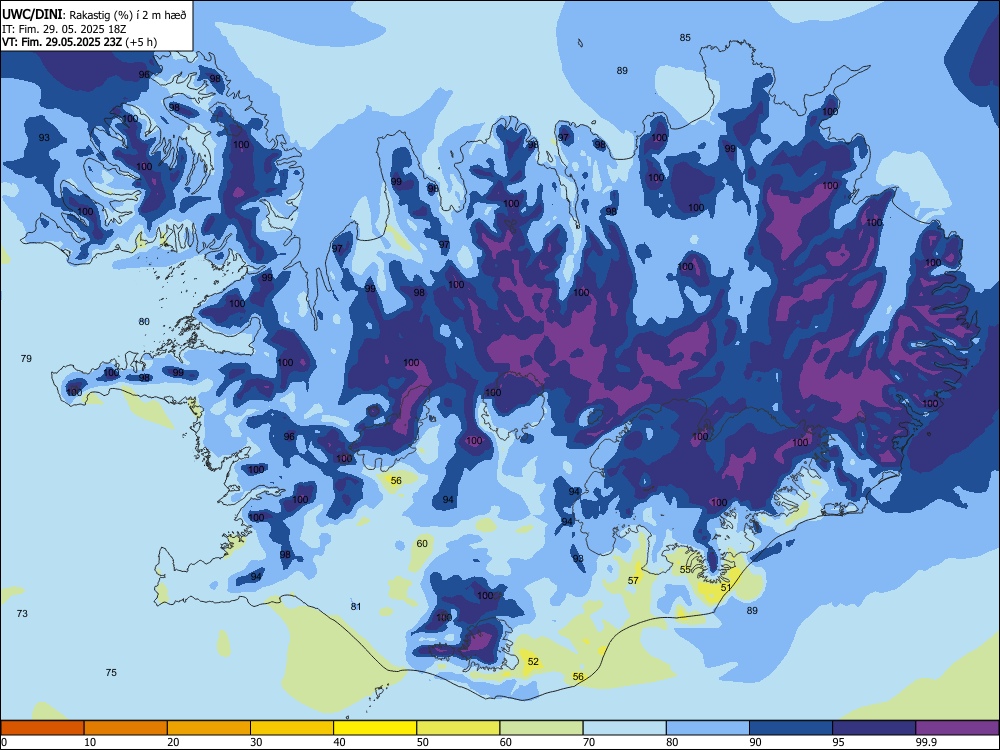
Task: Click the purple above-99.9 legend swatch
Action: coord(957,728)
